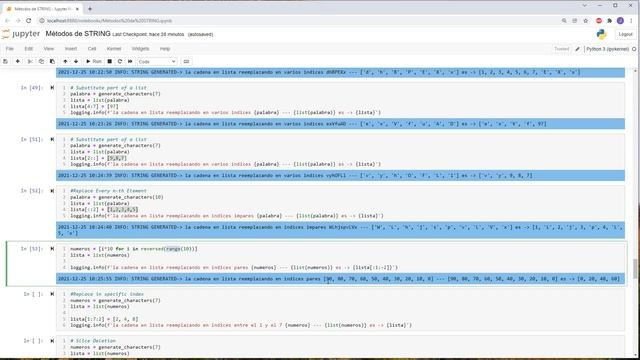Go forward in browser

click(x=18, y=20)
